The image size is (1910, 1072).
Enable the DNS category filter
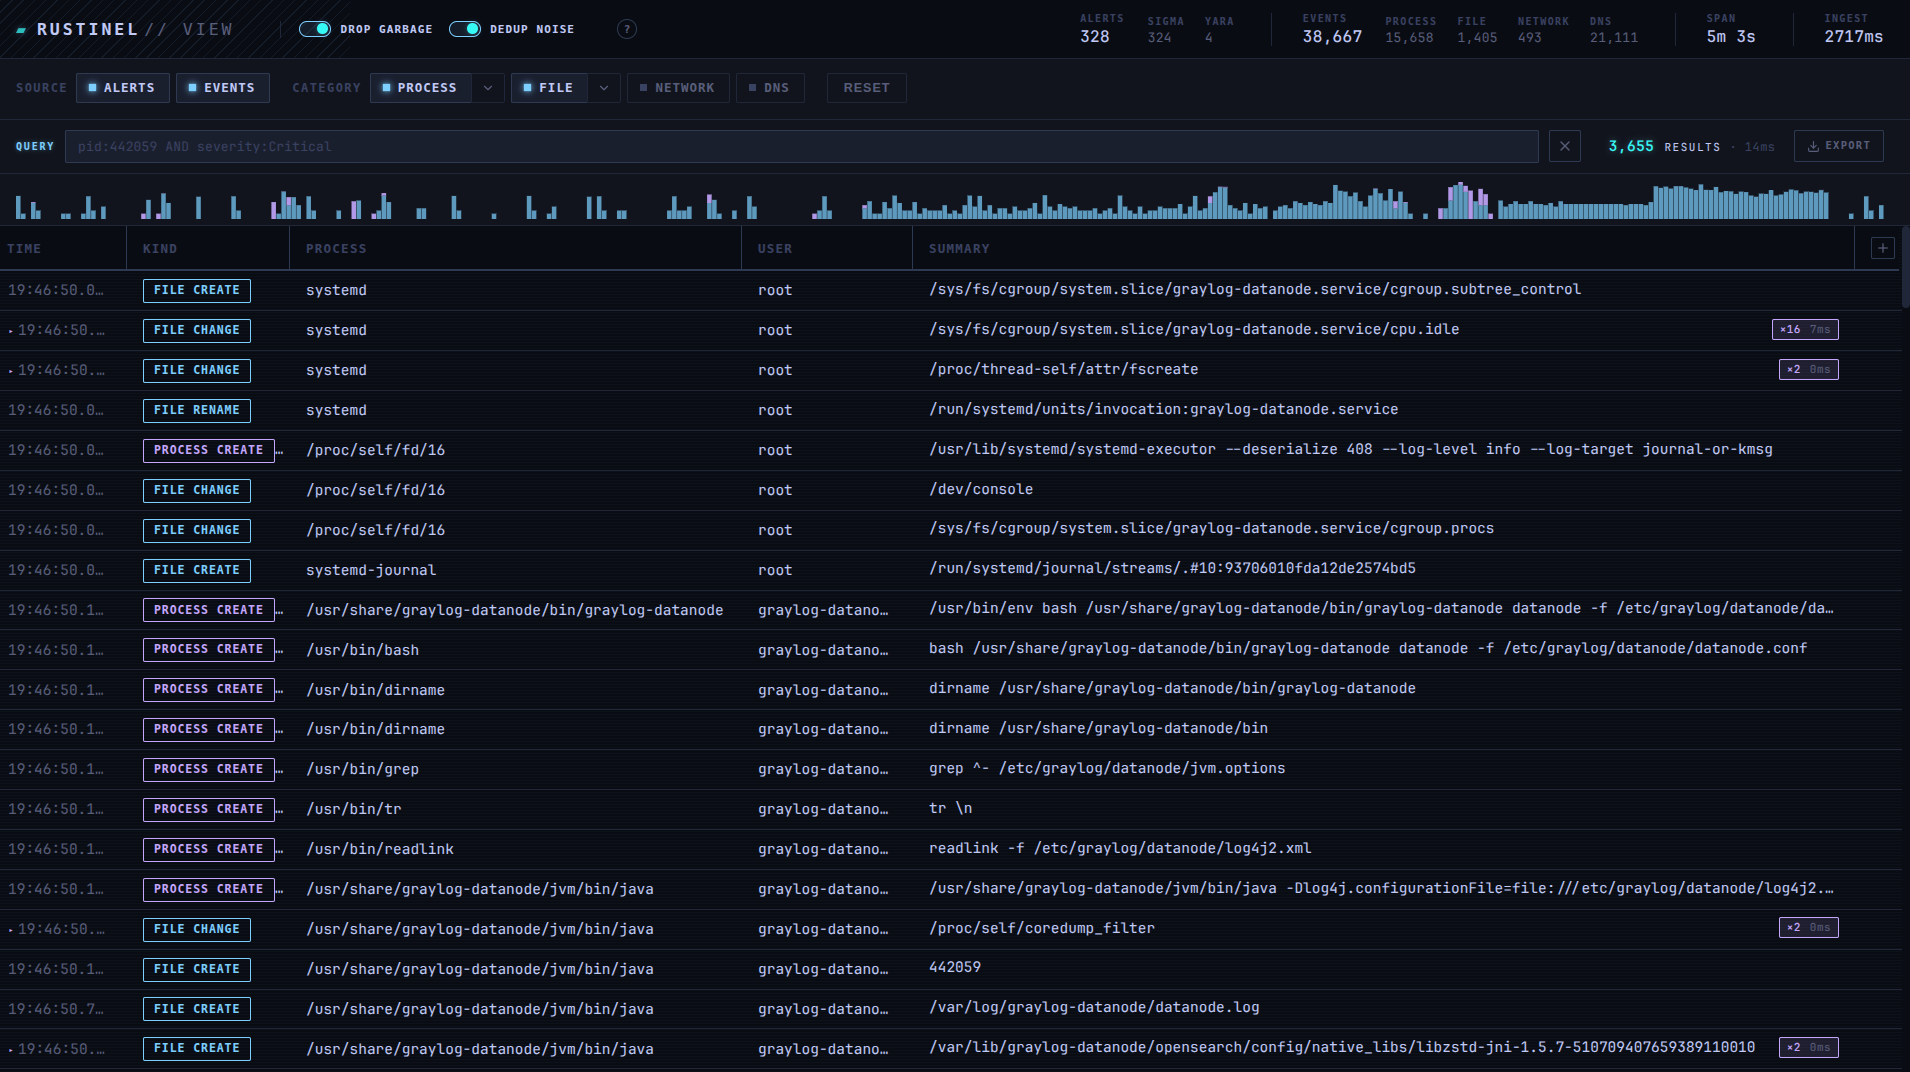coord(770,88)
